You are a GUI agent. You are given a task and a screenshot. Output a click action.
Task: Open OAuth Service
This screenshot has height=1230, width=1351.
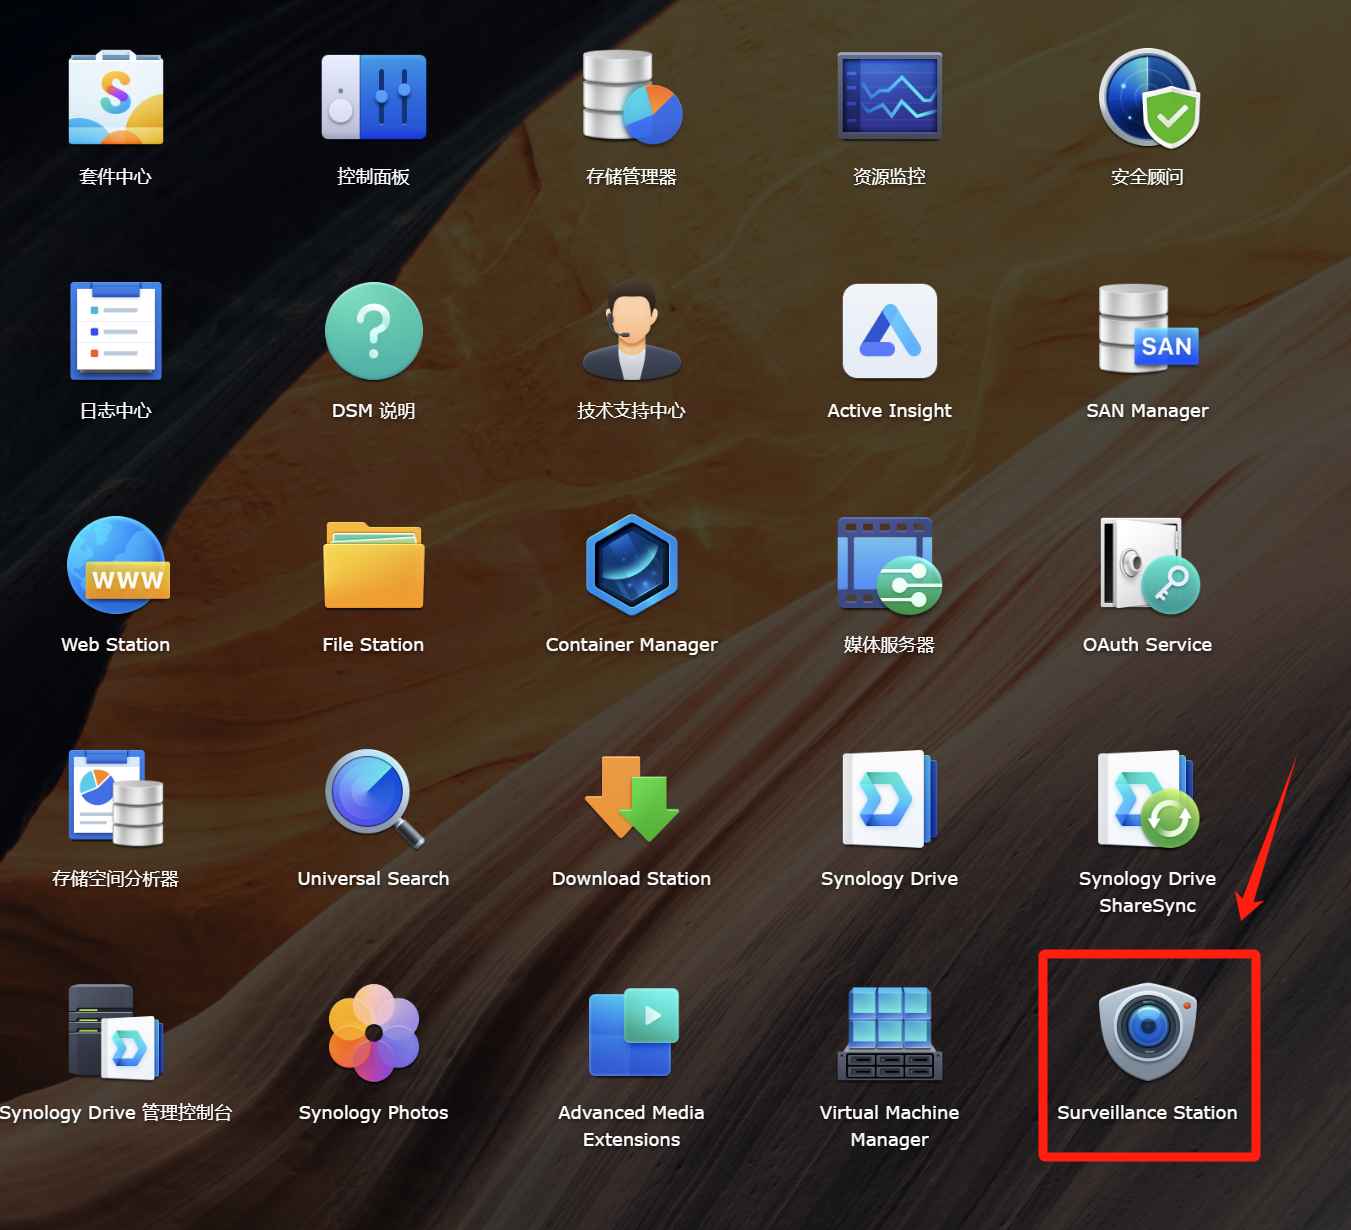[1149, 565]
